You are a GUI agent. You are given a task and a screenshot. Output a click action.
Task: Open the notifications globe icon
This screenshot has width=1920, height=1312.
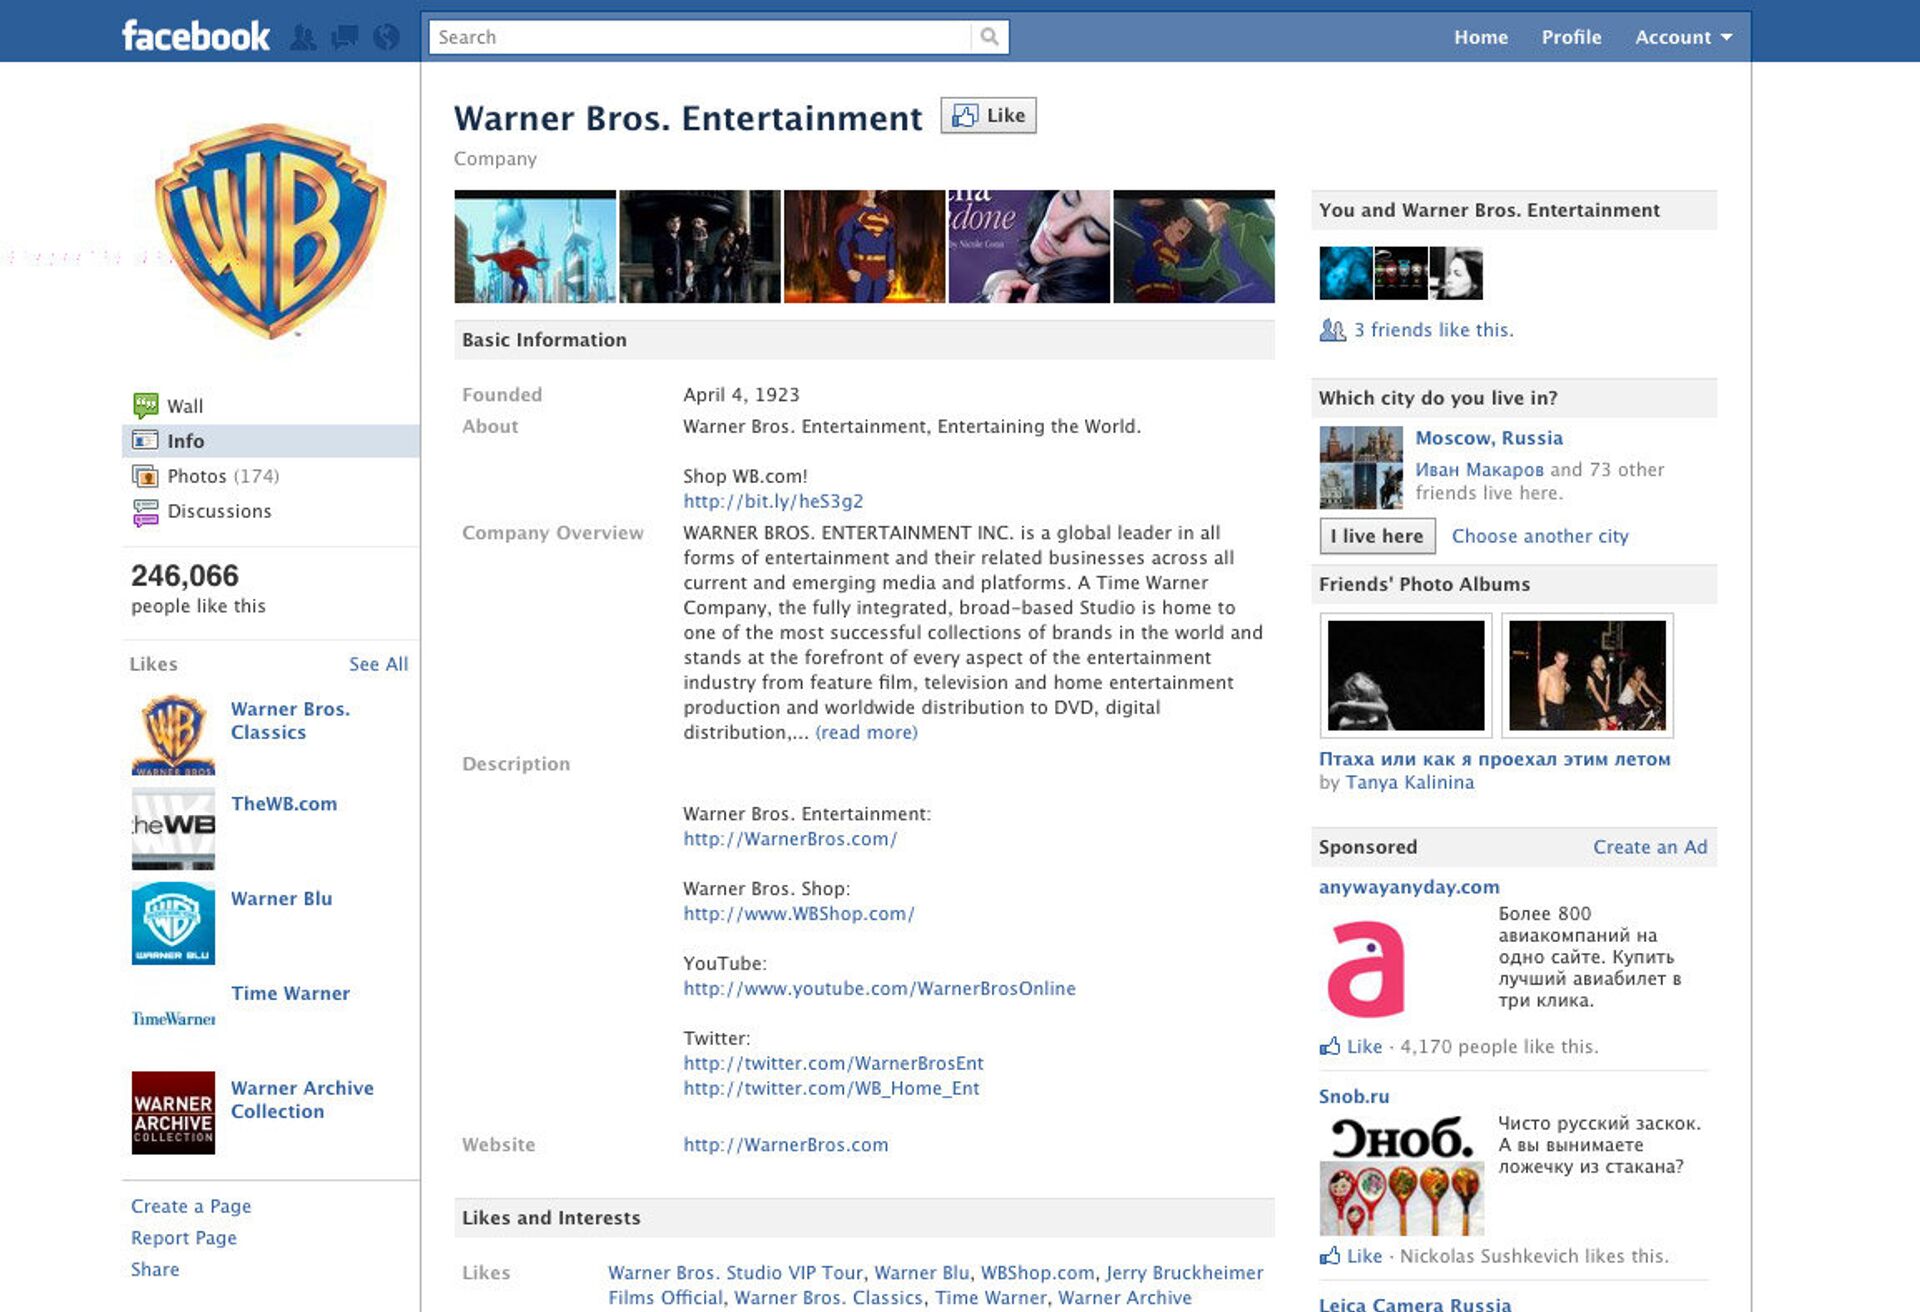(x=386, y=38)
